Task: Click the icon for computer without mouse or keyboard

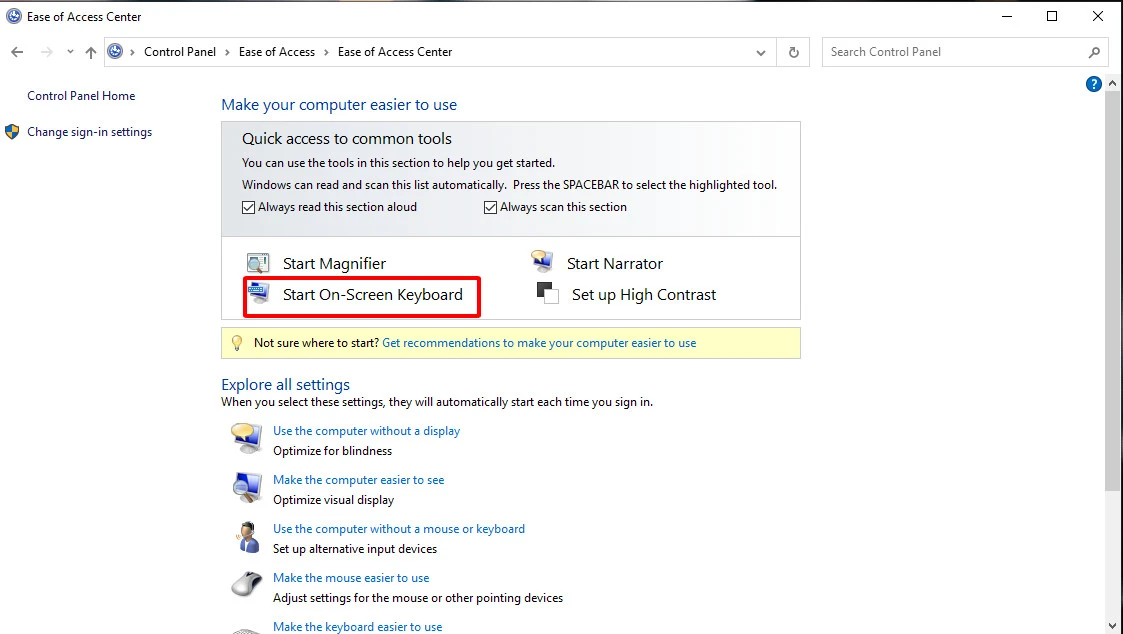Action: click(x=248, y=537)
